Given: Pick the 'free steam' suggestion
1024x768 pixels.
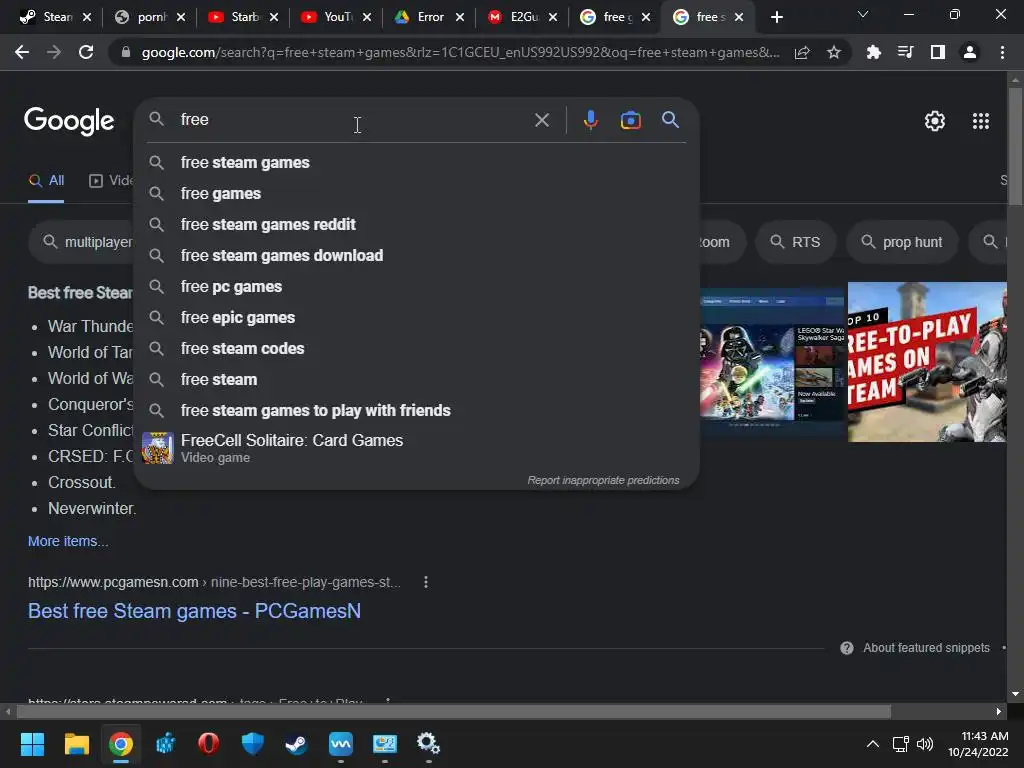Looking at the screenshot, I should (417, 379).
